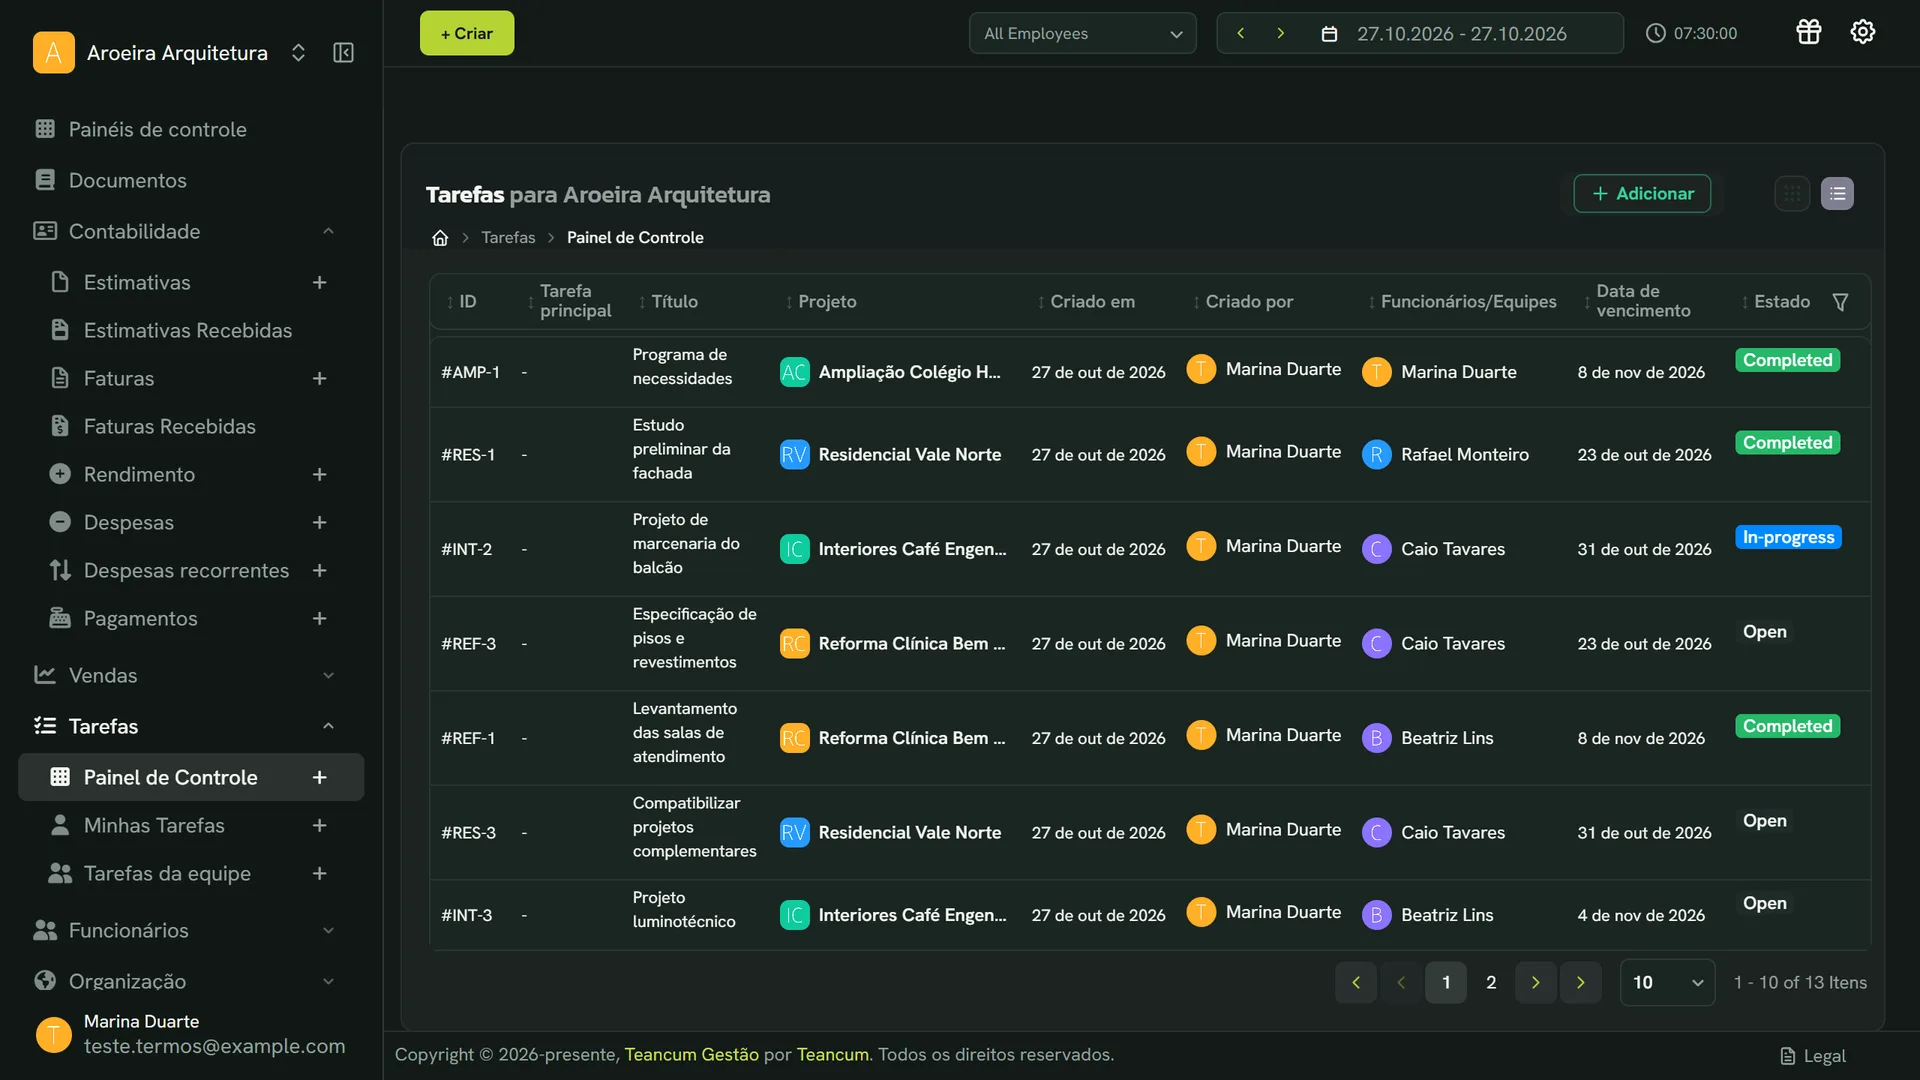Open Minhas Tarefas in the sidebar
Viewport: 1920px width, 1080px height.
154,826
